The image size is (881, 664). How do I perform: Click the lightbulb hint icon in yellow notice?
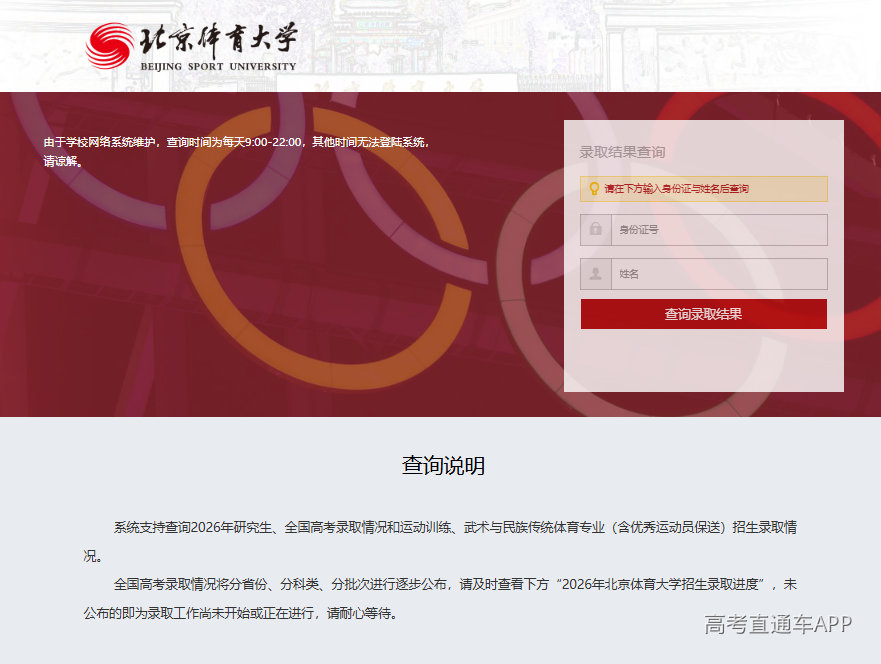tap(594, 188)
